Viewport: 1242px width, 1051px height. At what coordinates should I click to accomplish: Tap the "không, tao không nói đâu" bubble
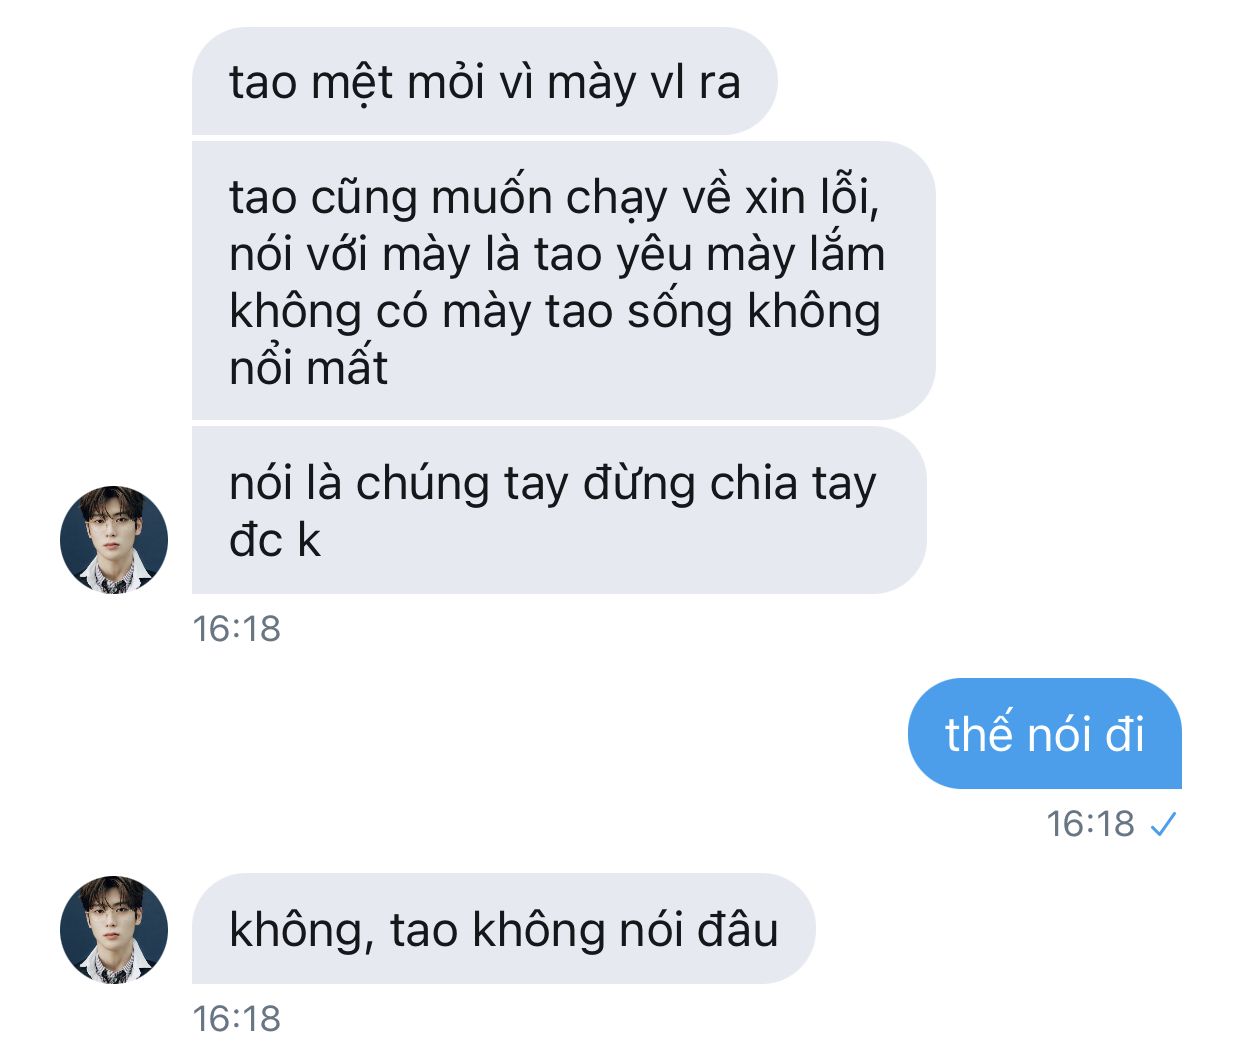[503, 929]
